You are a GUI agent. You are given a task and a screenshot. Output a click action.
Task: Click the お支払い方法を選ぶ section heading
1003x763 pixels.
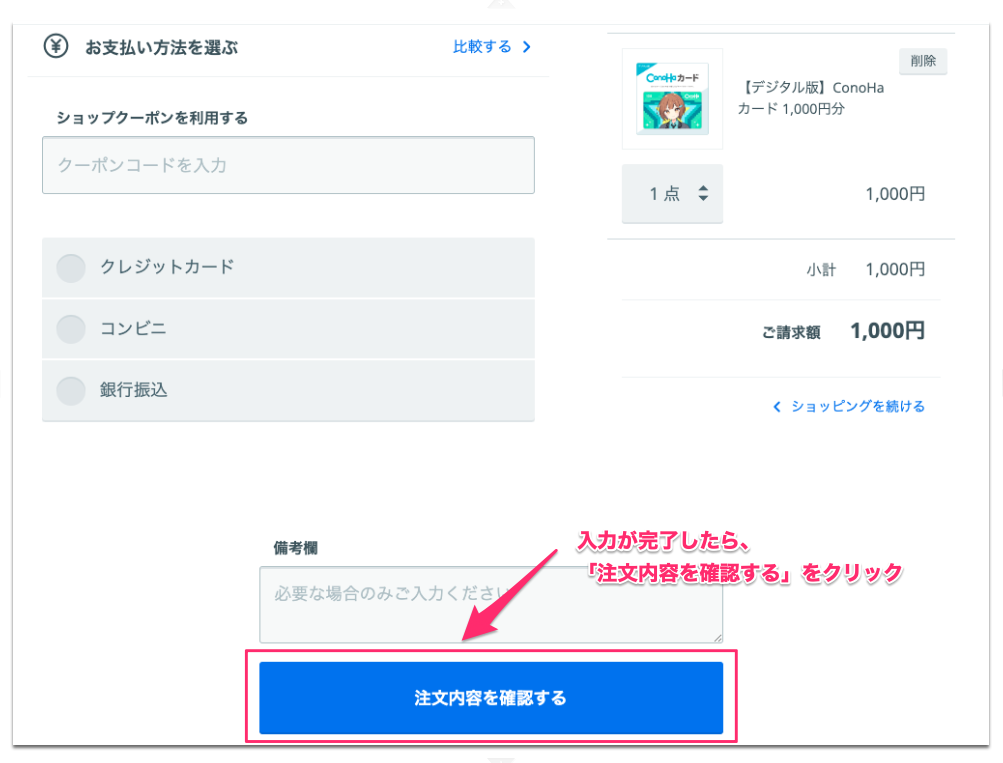coord(161,47)
